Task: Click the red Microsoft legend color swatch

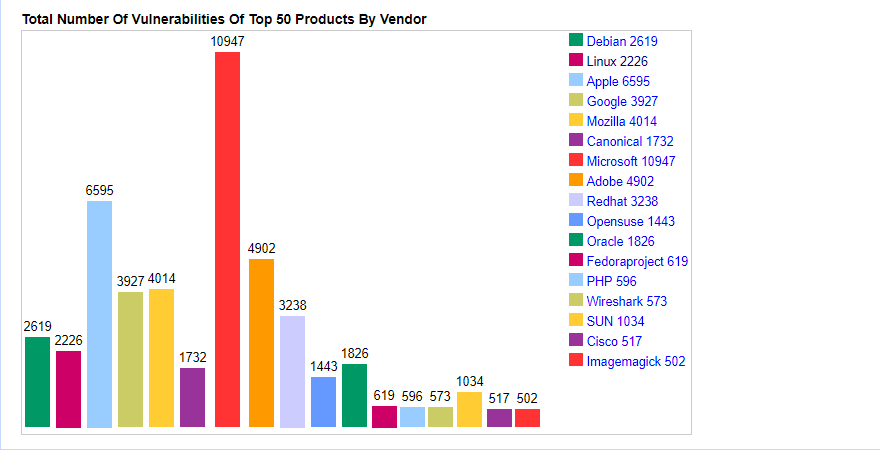Action: point(576,160)
